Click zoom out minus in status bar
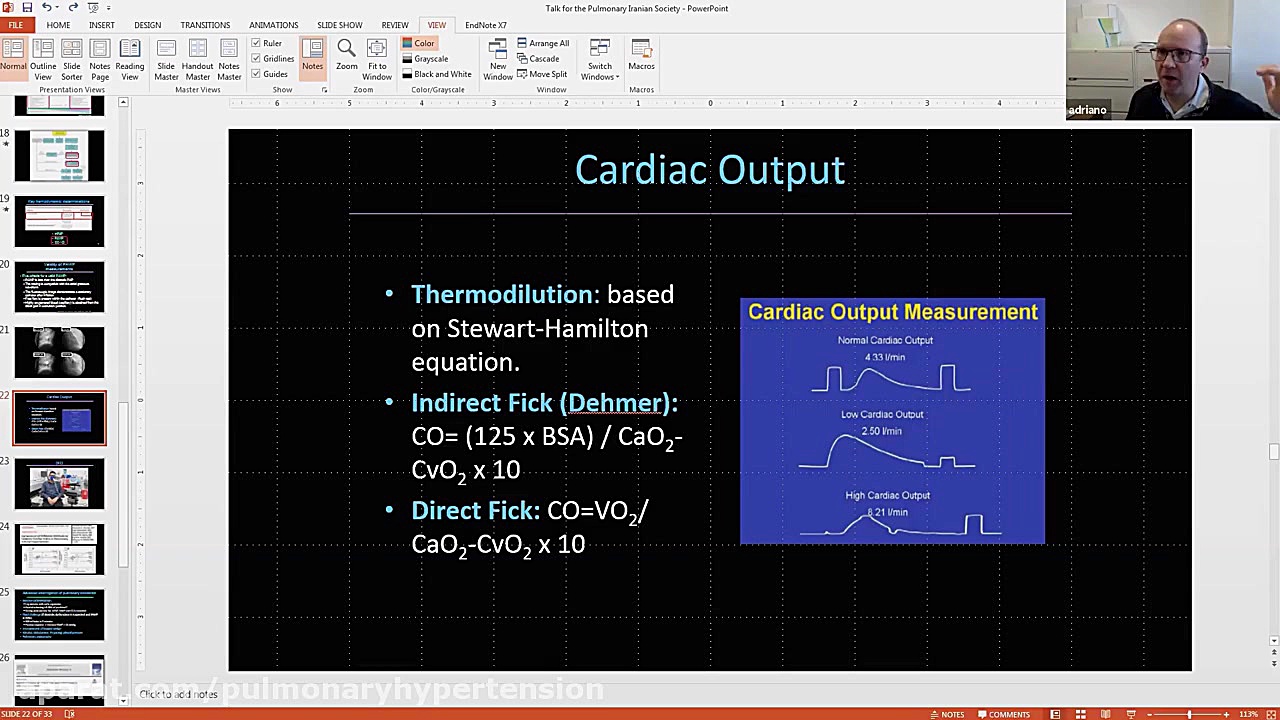Image resolution: width=1280 pixels, height=720 pixels. coord(1151,714)
